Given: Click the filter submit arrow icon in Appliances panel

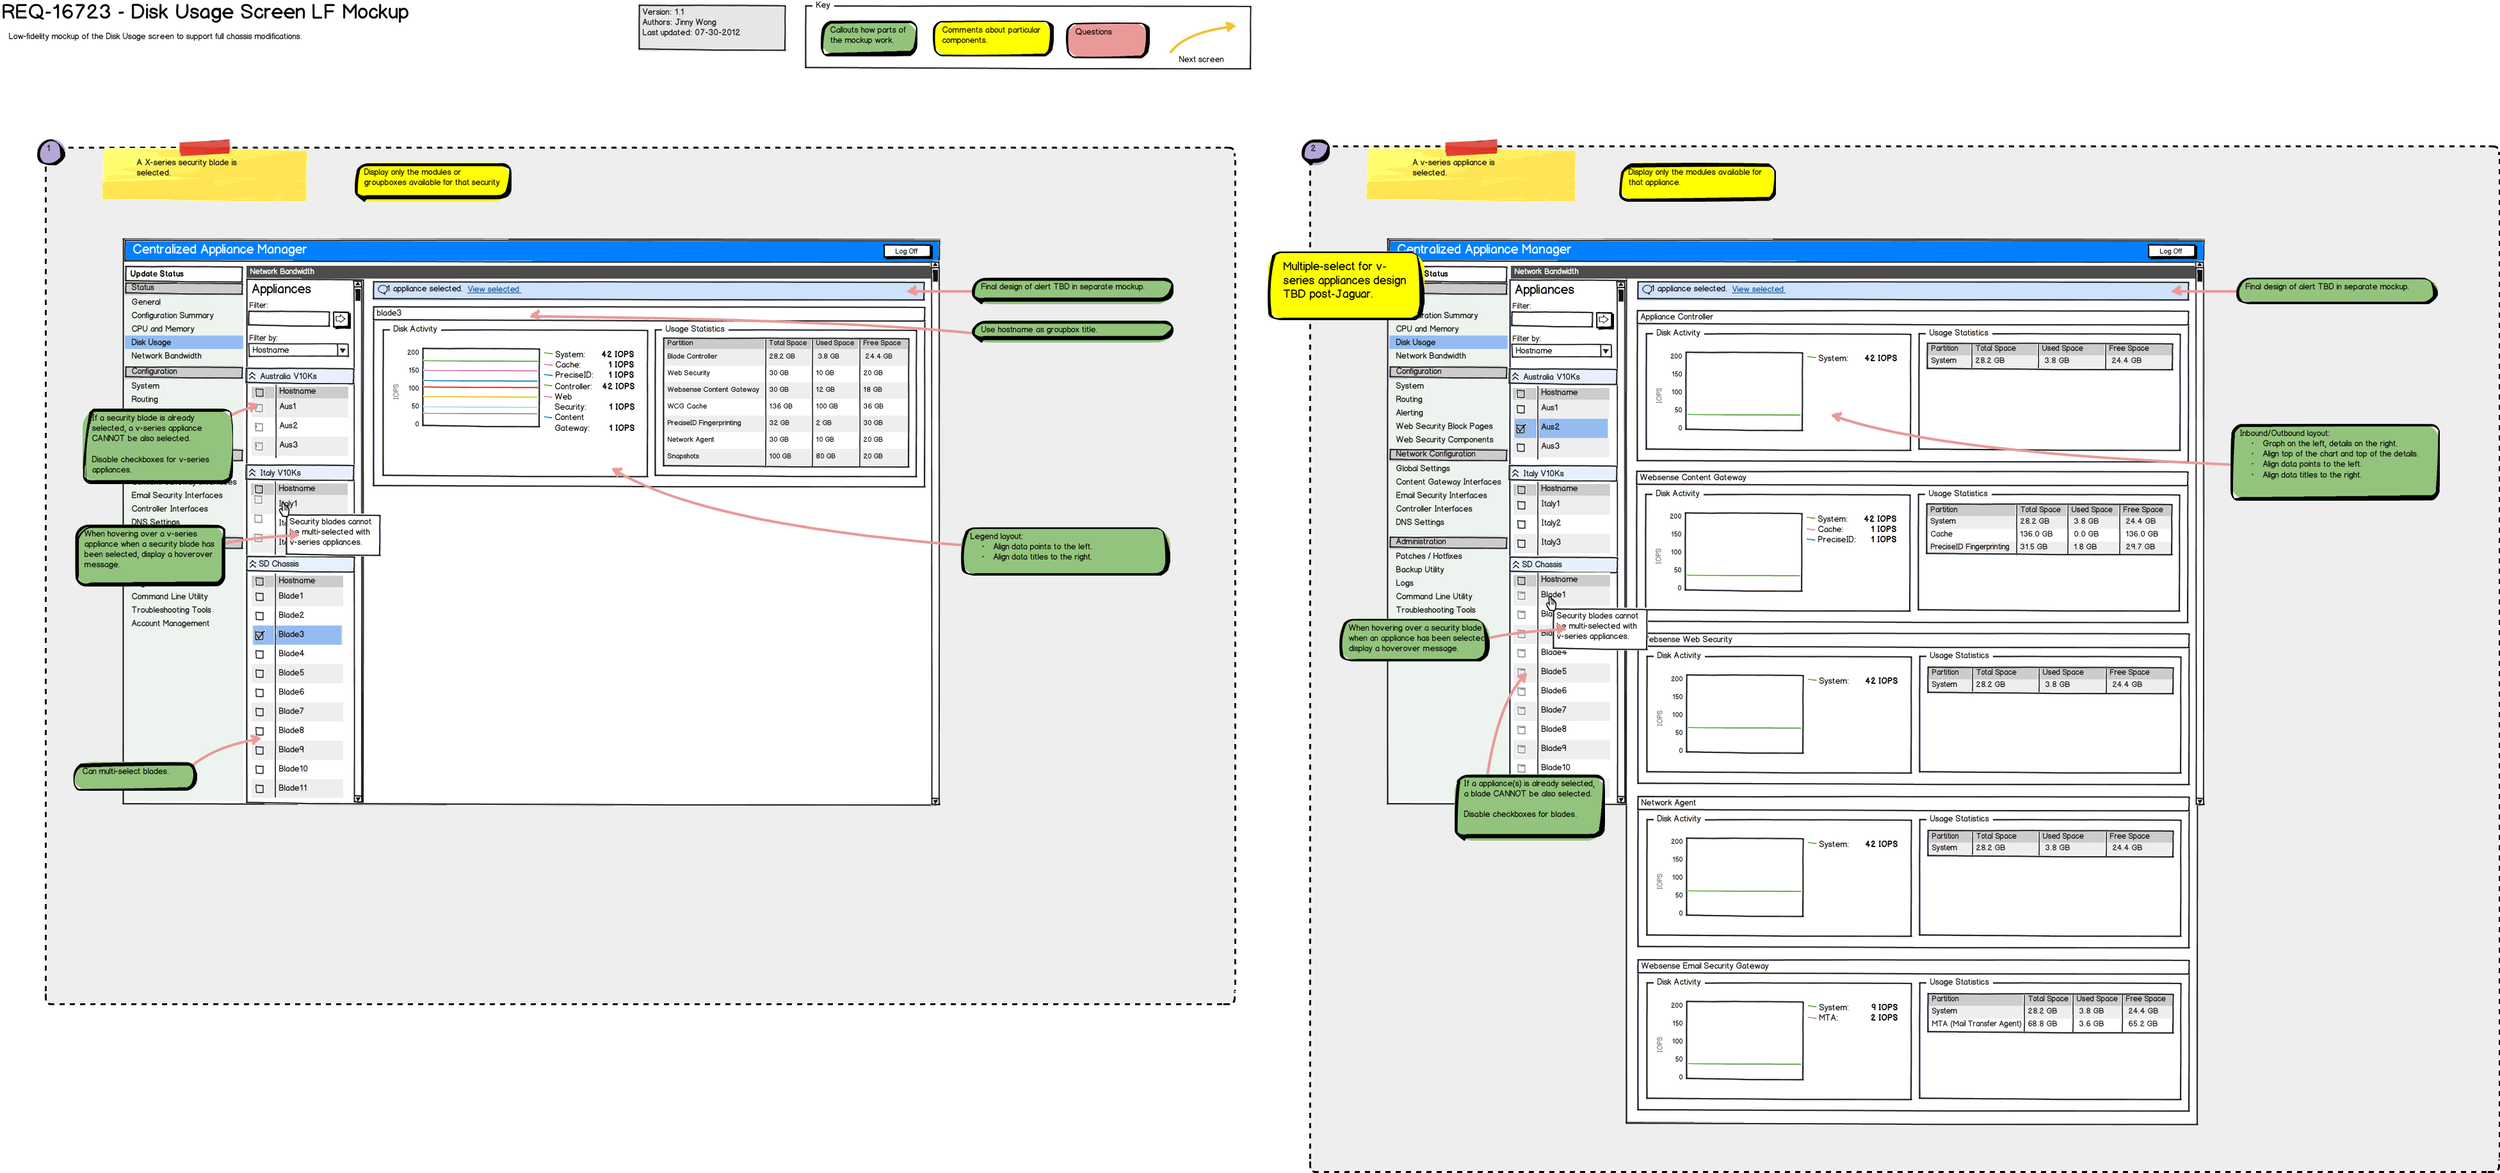Looking at the screenshot, I should click(x=341, y=318).
